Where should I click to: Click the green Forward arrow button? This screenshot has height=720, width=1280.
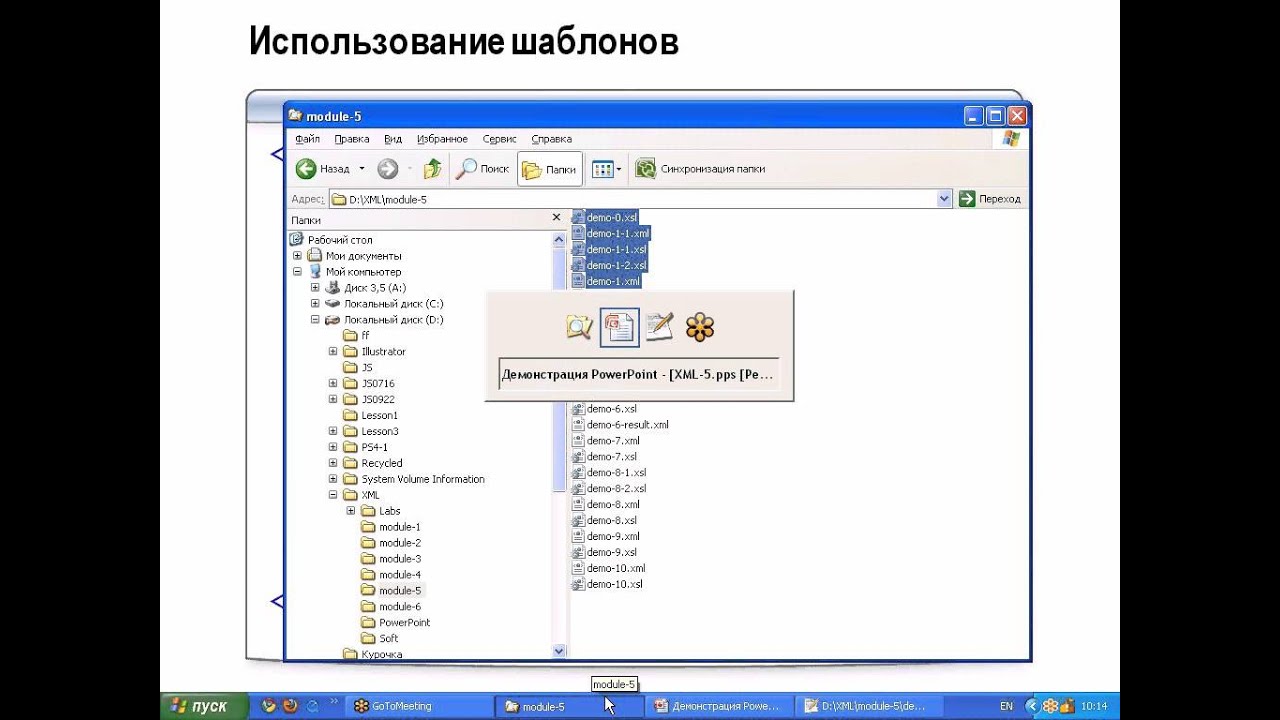pyautogui.click(x=388, y=169)
